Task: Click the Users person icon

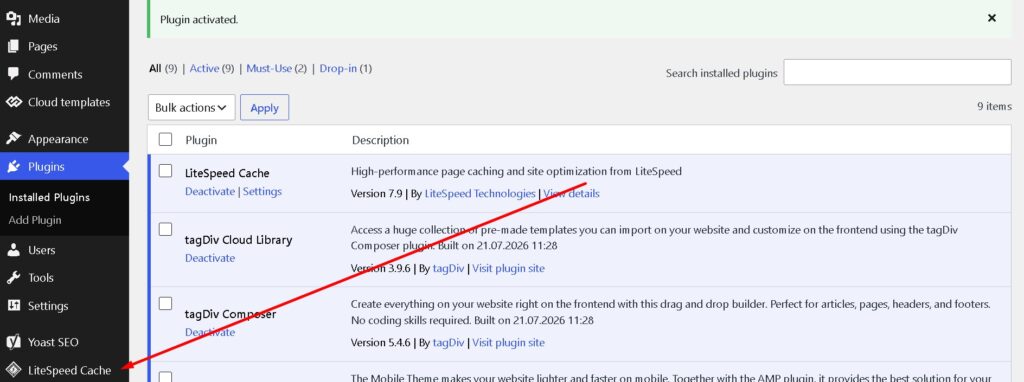Action: click(x=14, y=250)
